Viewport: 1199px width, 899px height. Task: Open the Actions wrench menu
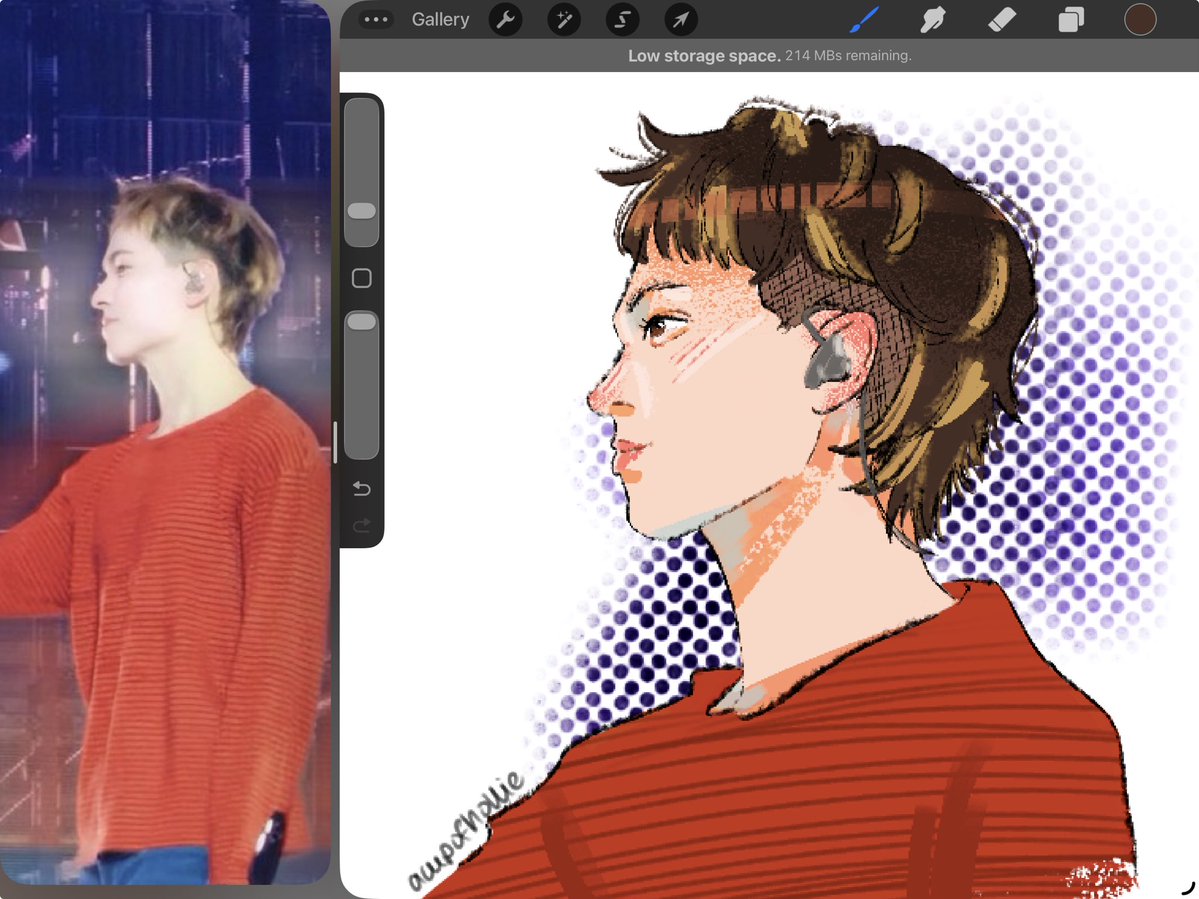tap(505, 19)
